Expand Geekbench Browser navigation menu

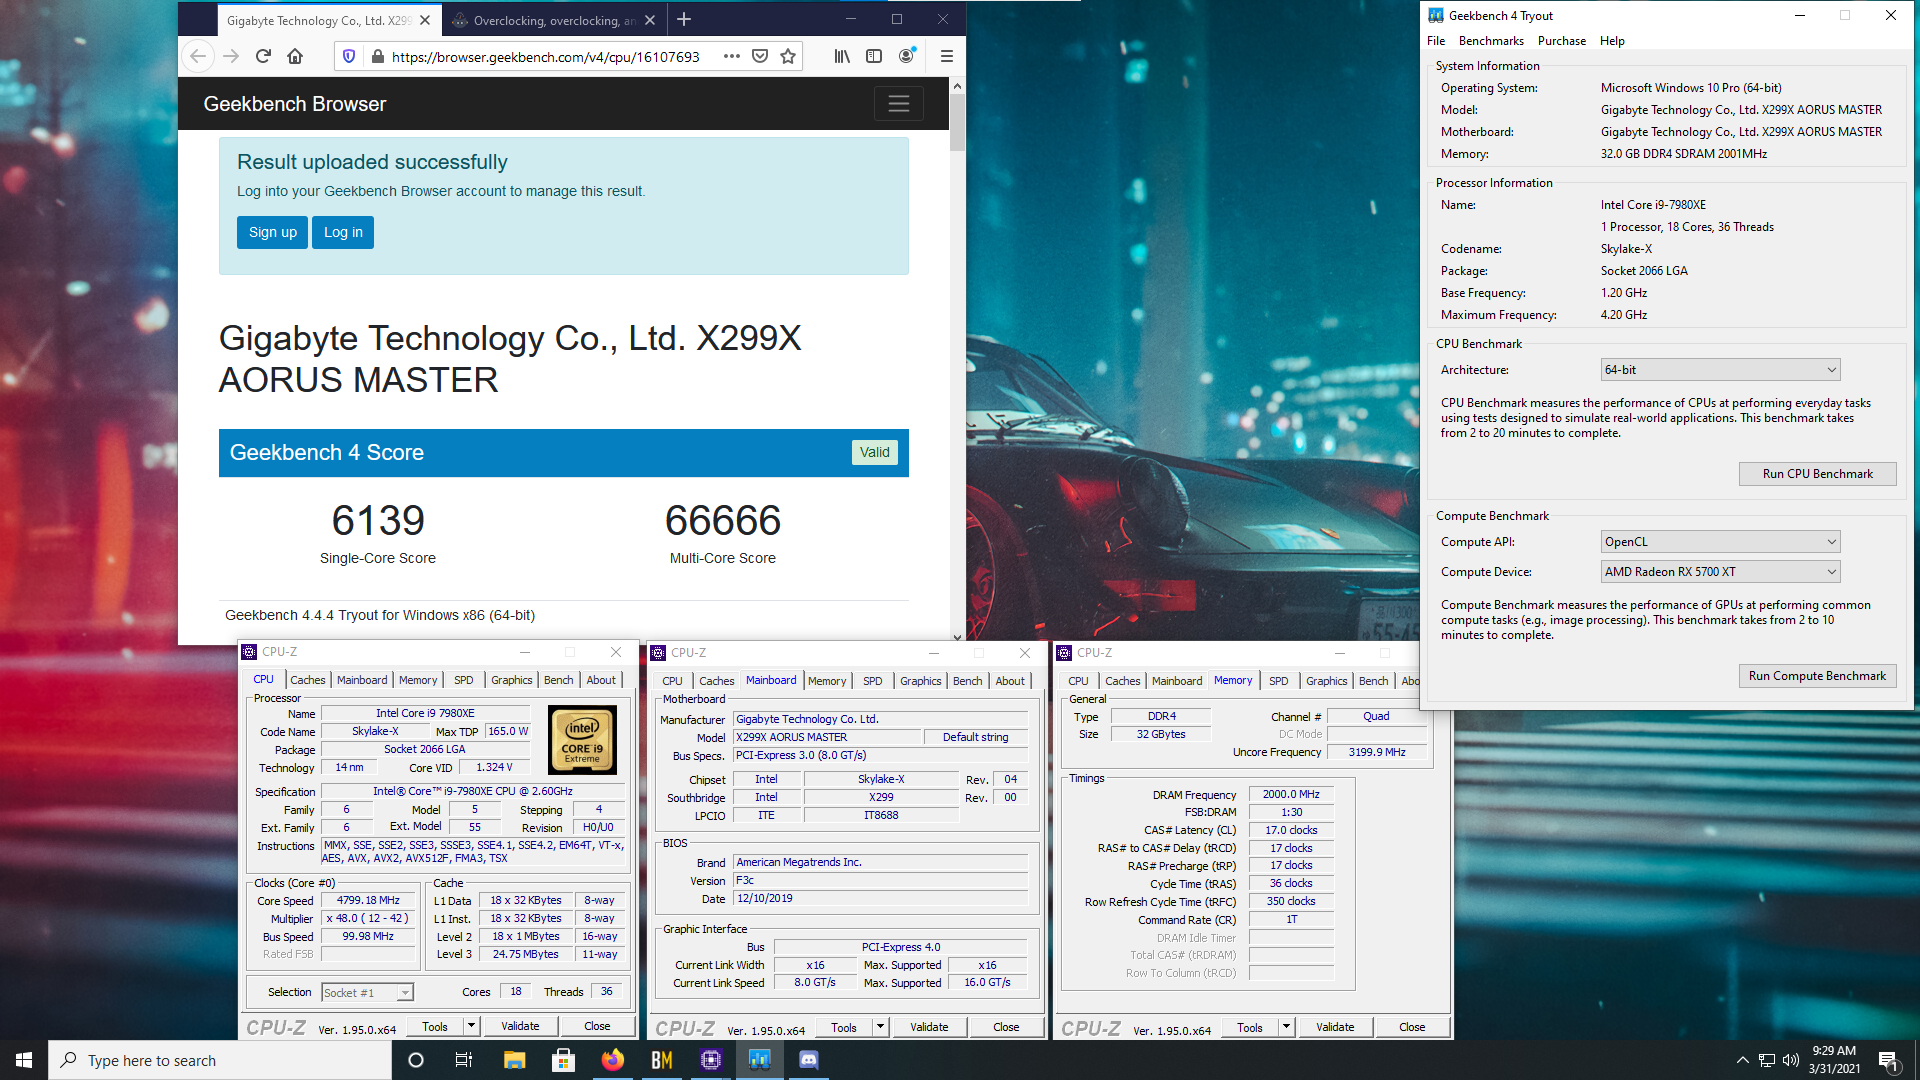click(x=898, y=104)
